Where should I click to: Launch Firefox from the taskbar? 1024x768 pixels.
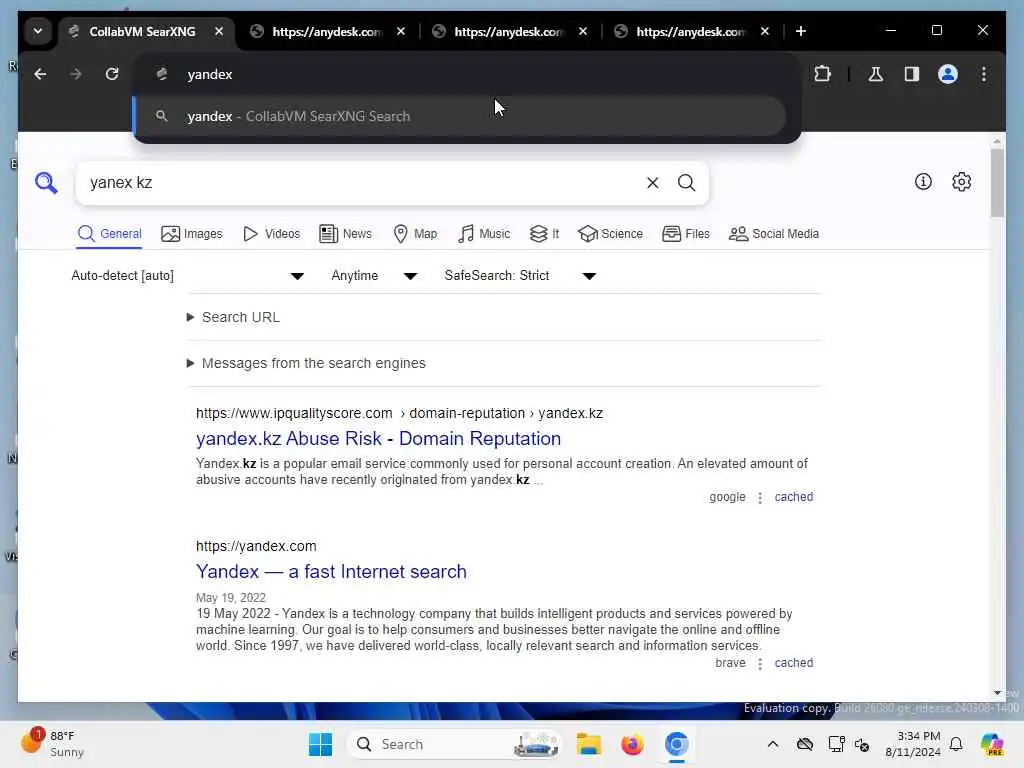(x=632, y=744)
